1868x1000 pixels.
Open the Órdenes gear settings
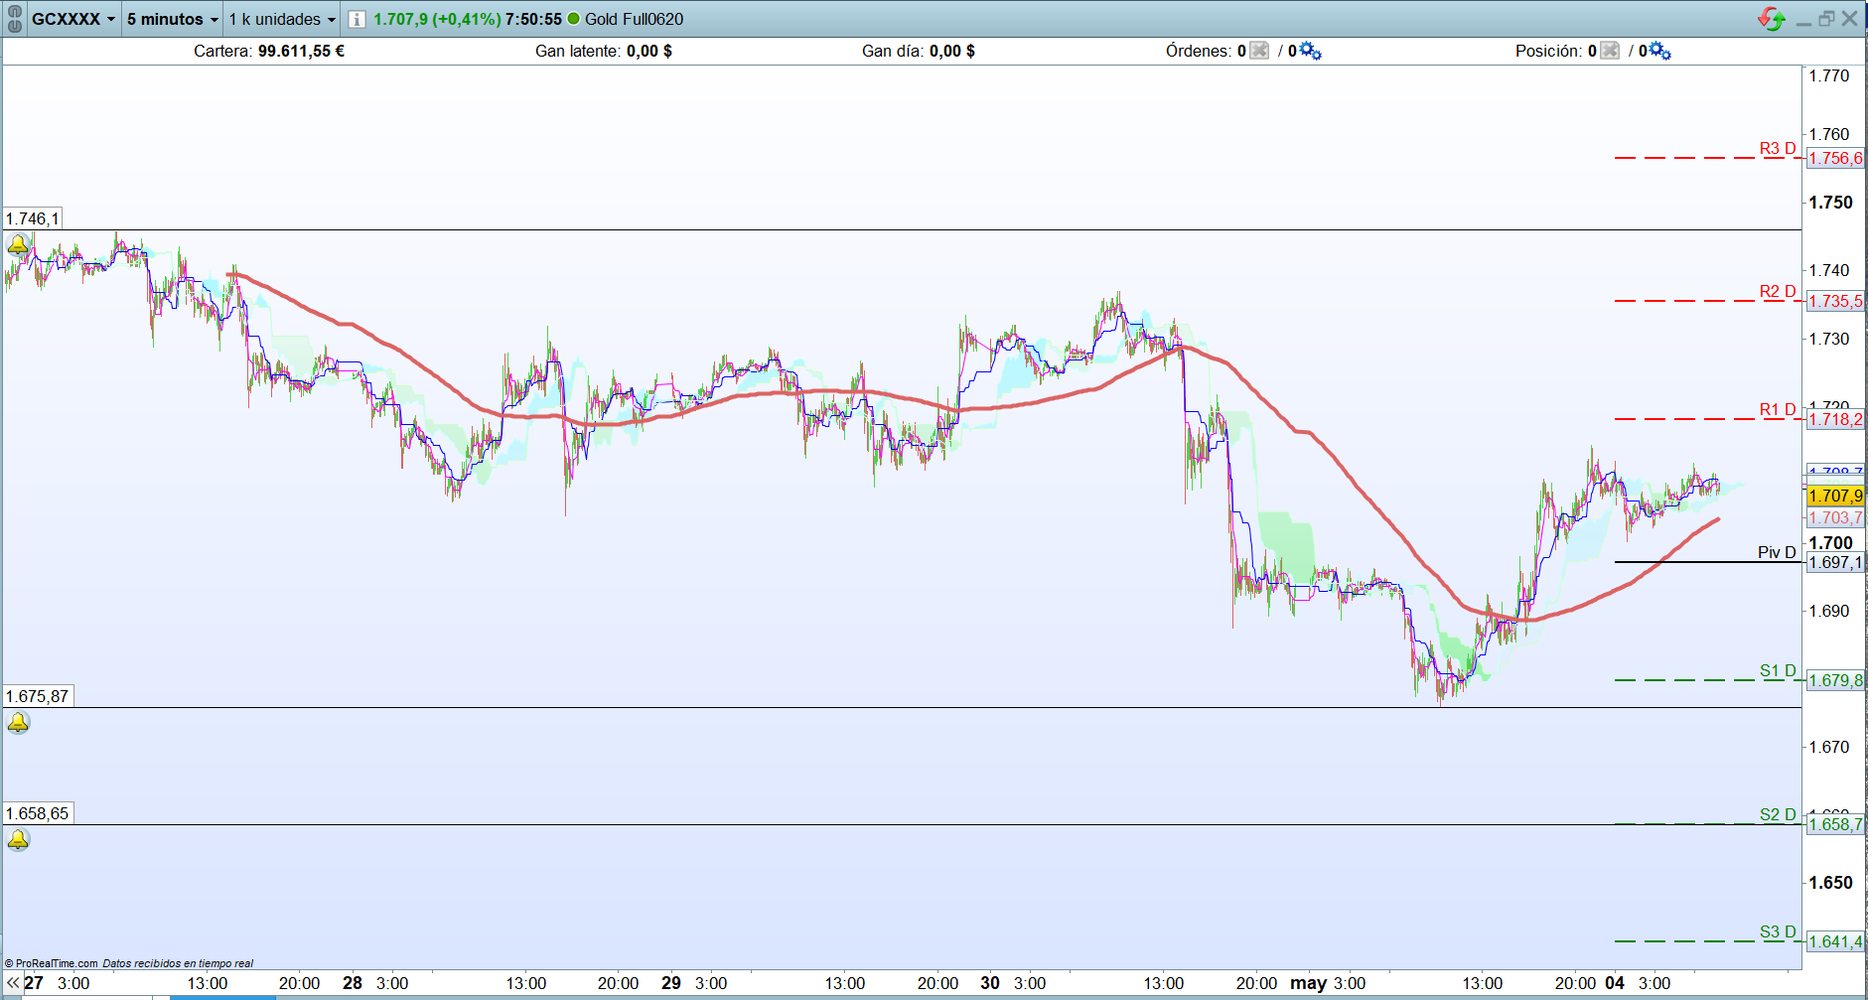point(1310,51)
